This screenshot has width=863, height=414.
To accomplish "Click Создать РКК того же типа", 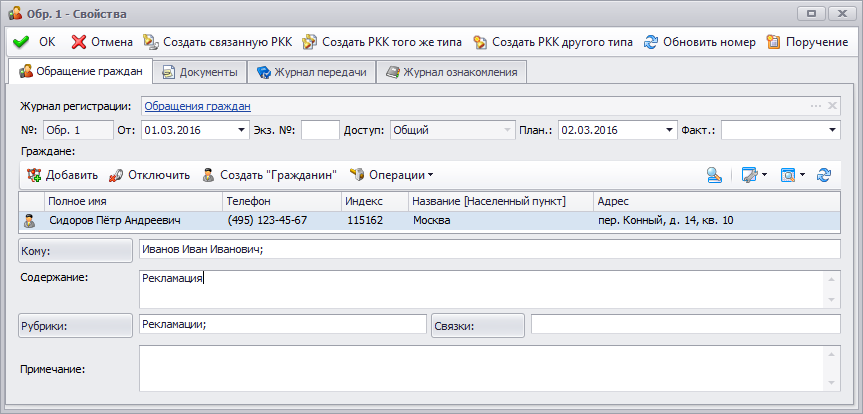I will point(381,42).
